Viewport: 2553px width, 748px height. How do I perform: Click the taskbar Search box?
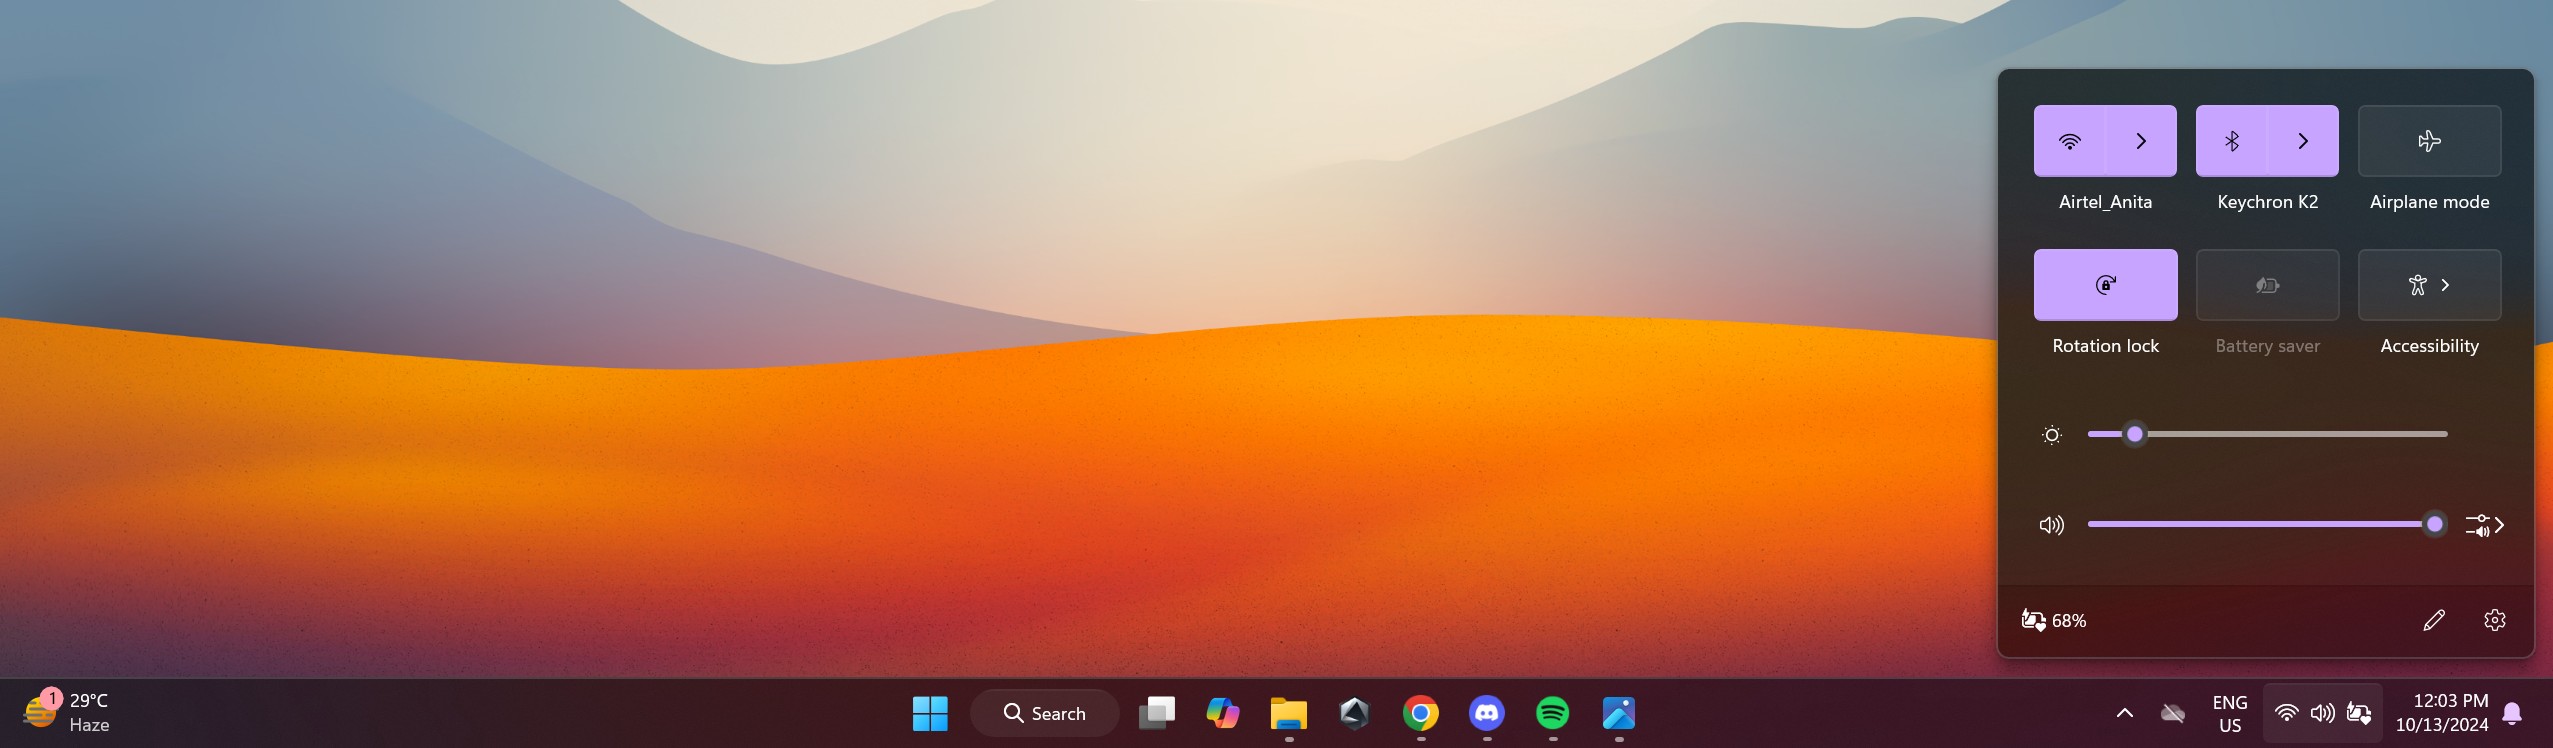[1044, 713]
